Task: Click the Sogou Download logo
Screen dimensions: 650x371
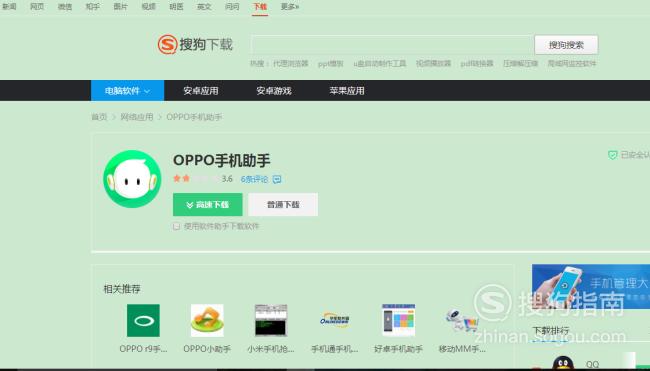Action: [x=195, y=44]
